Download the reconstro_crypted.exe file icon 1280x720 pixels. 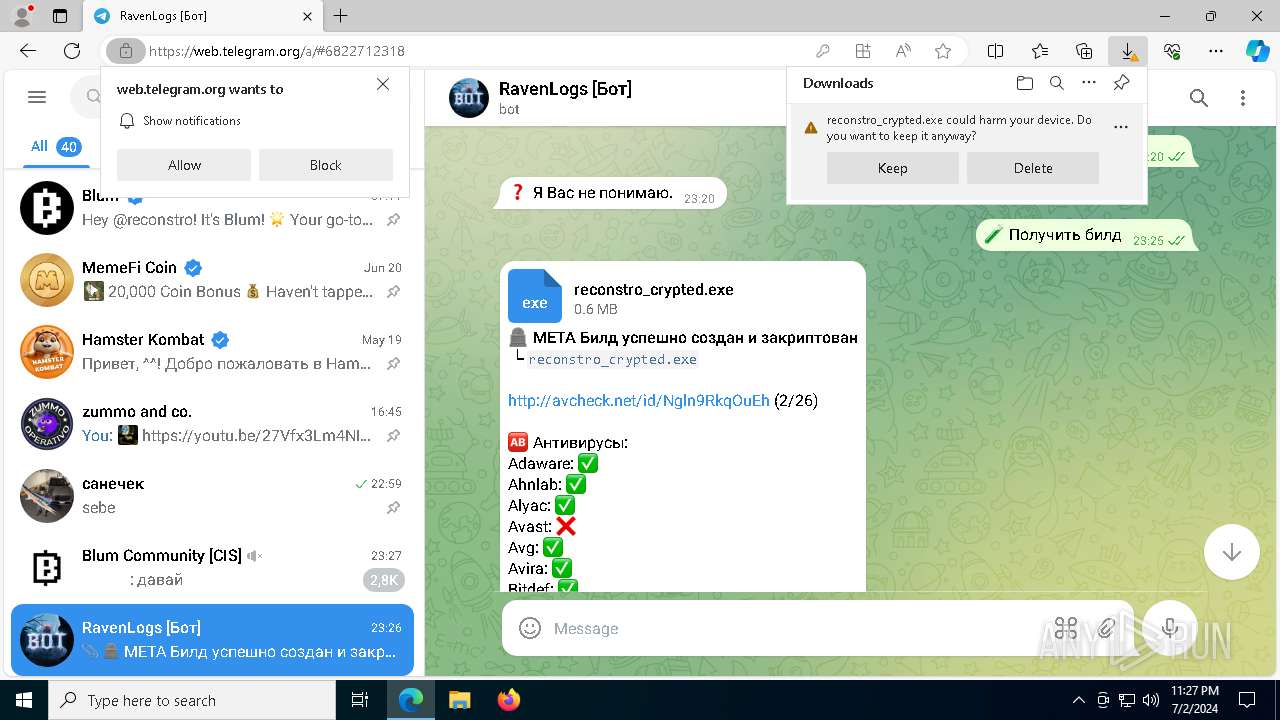pyautogui.click(x=535, y=296)
